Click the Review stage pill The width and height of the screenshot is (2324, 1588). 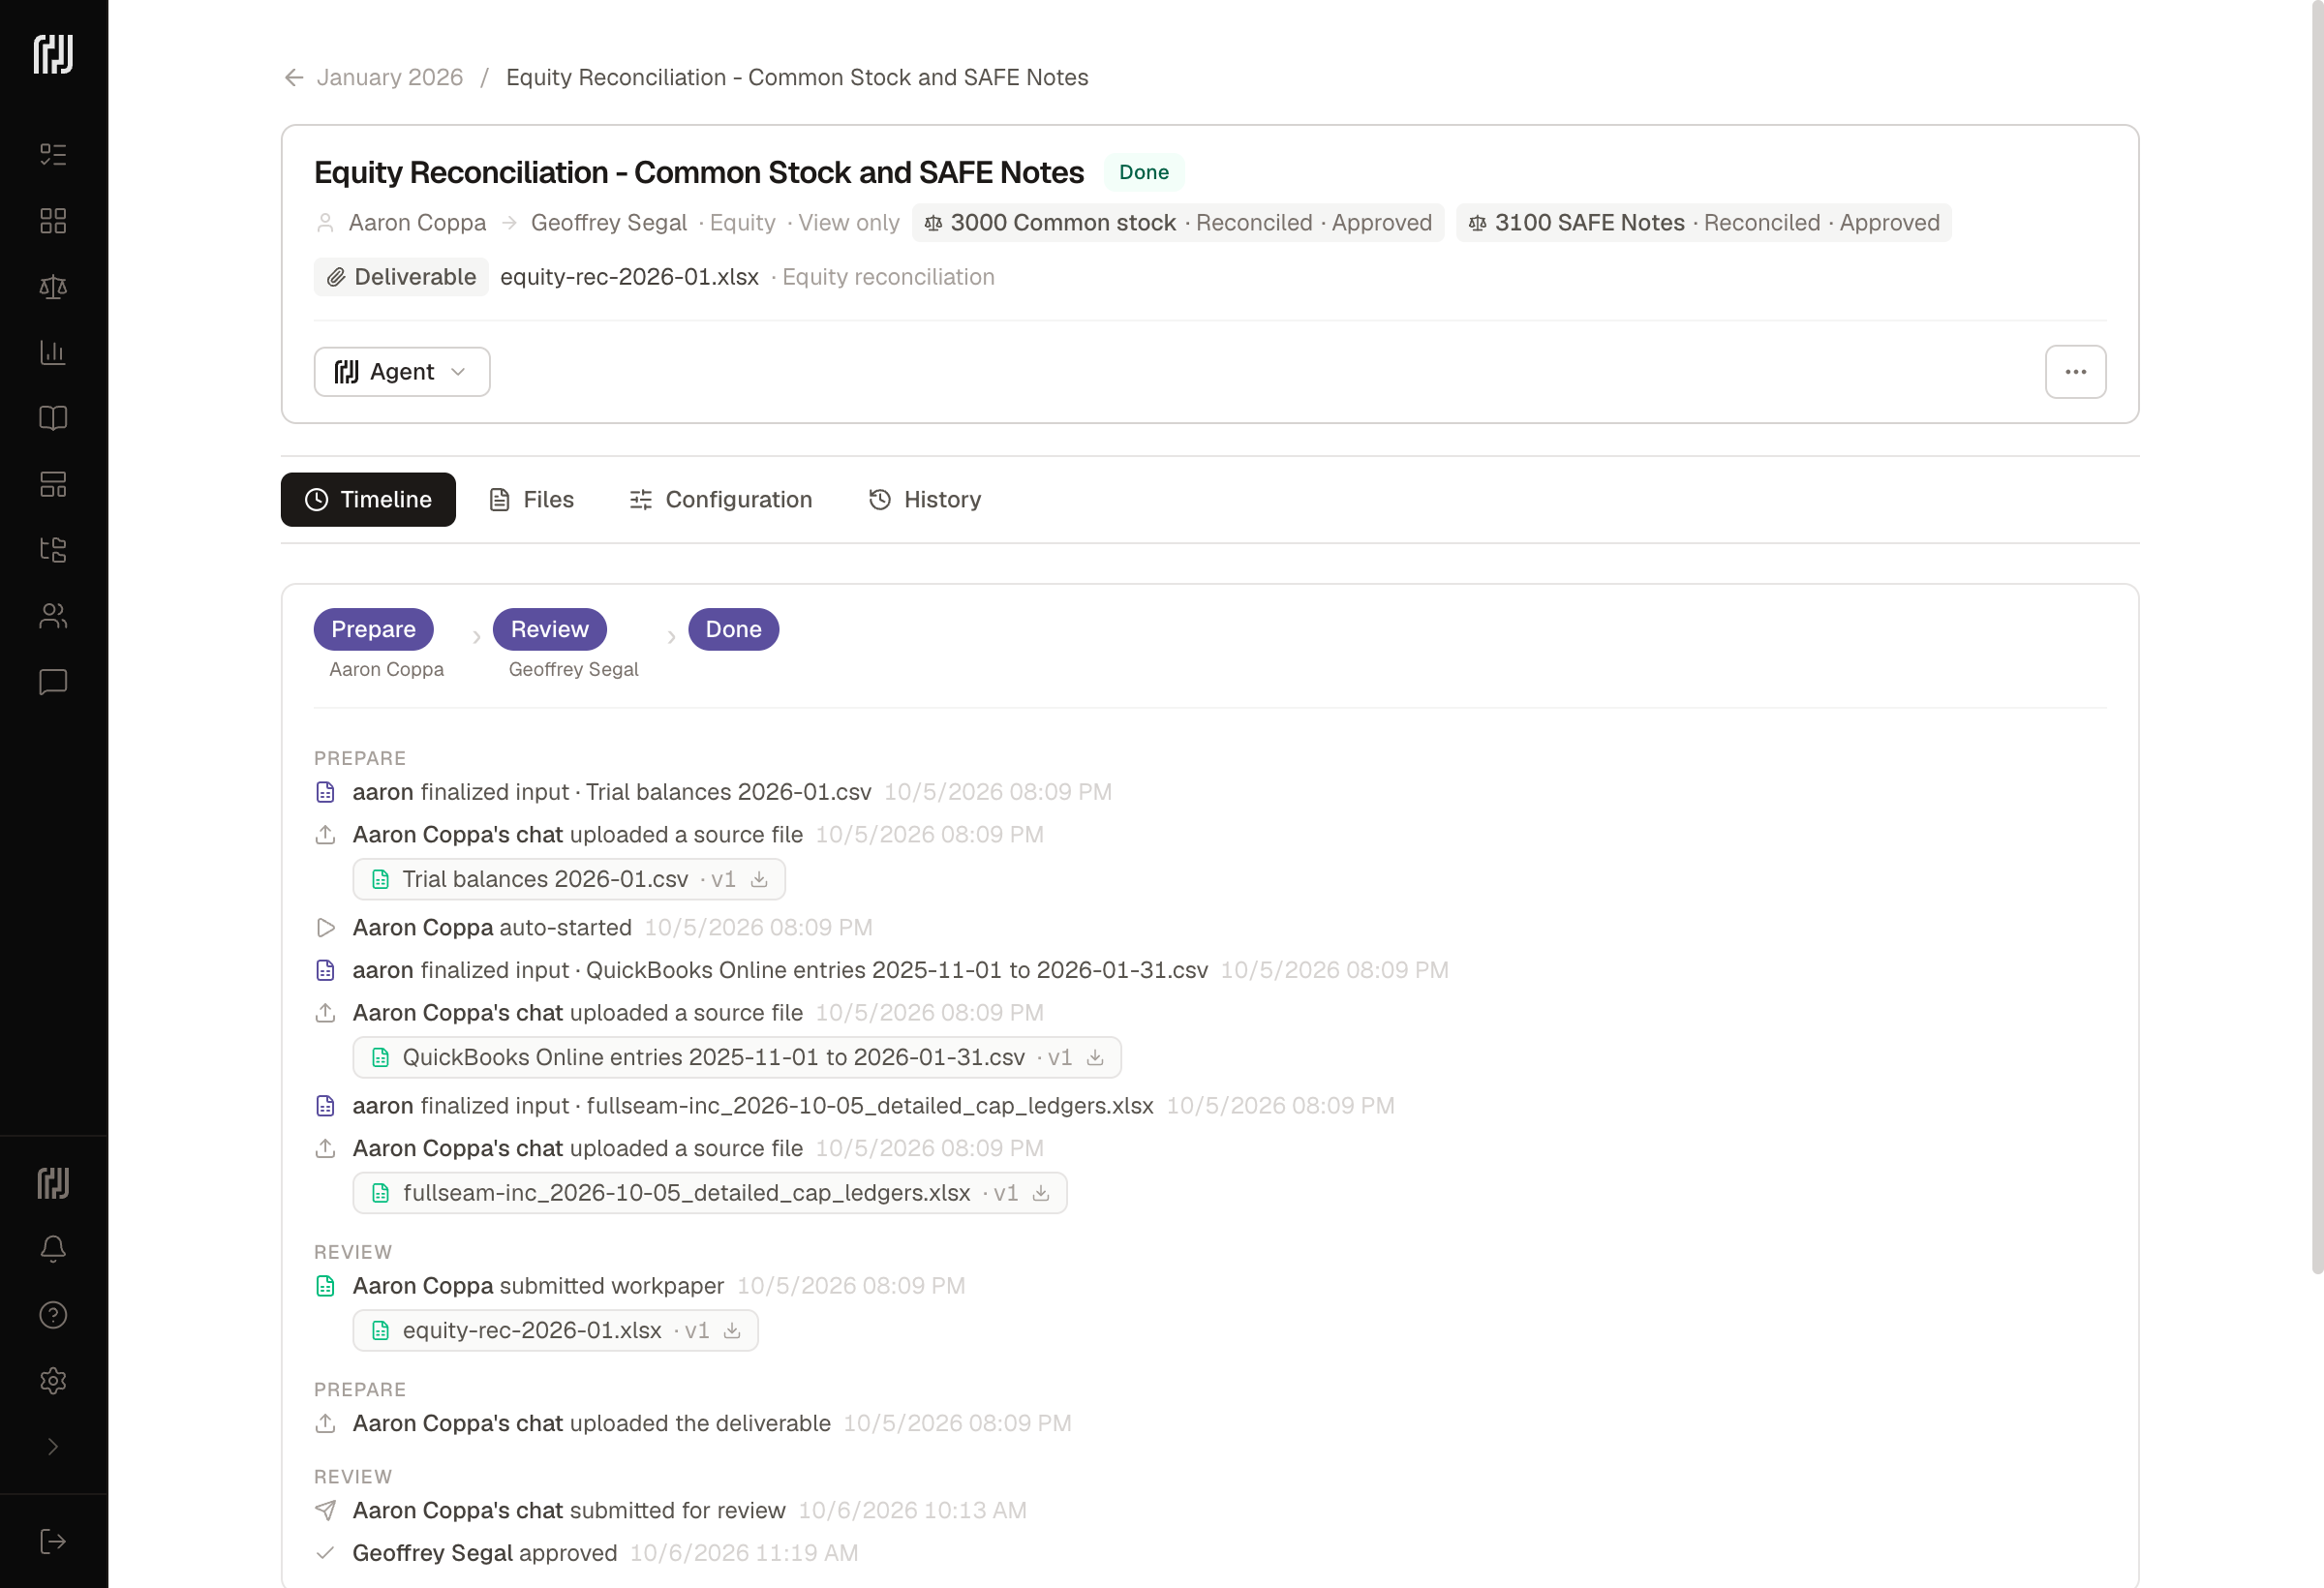coord(550,629)
